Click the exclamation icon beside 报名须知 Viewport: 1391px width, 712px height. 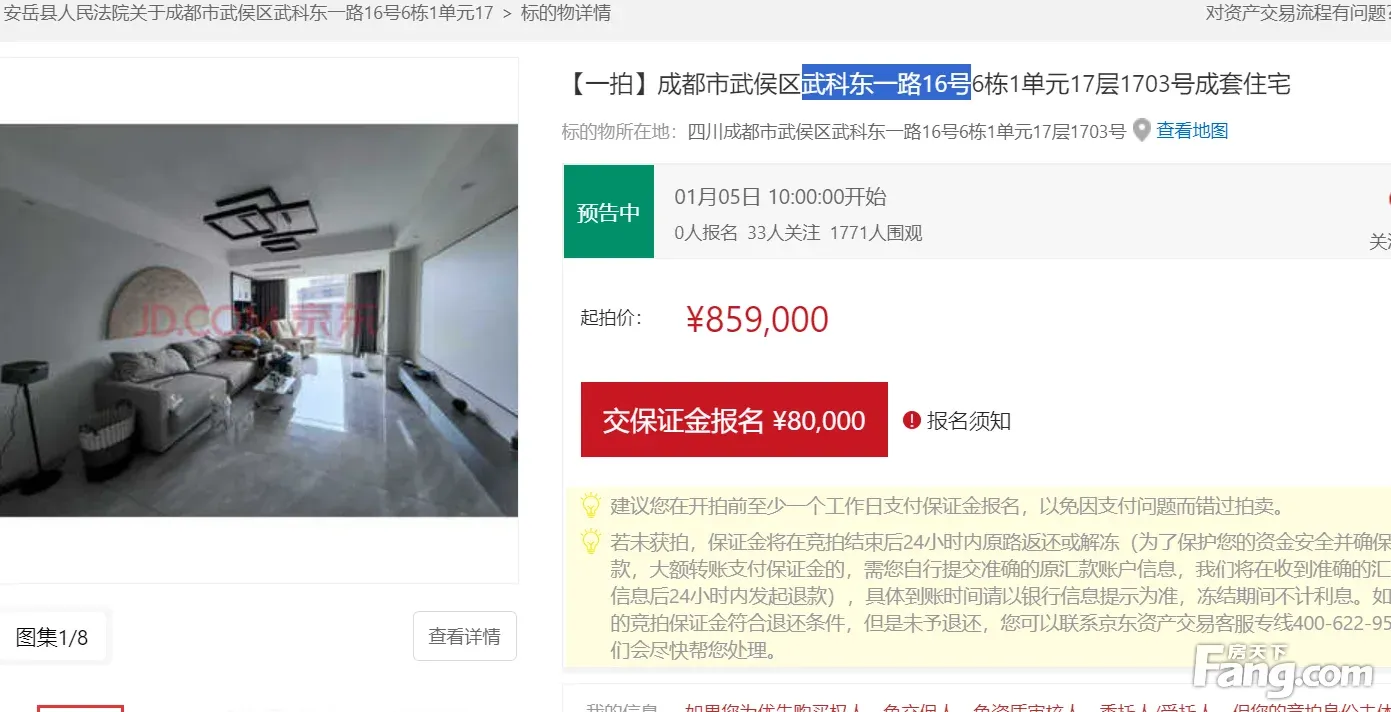click(911, 421)
